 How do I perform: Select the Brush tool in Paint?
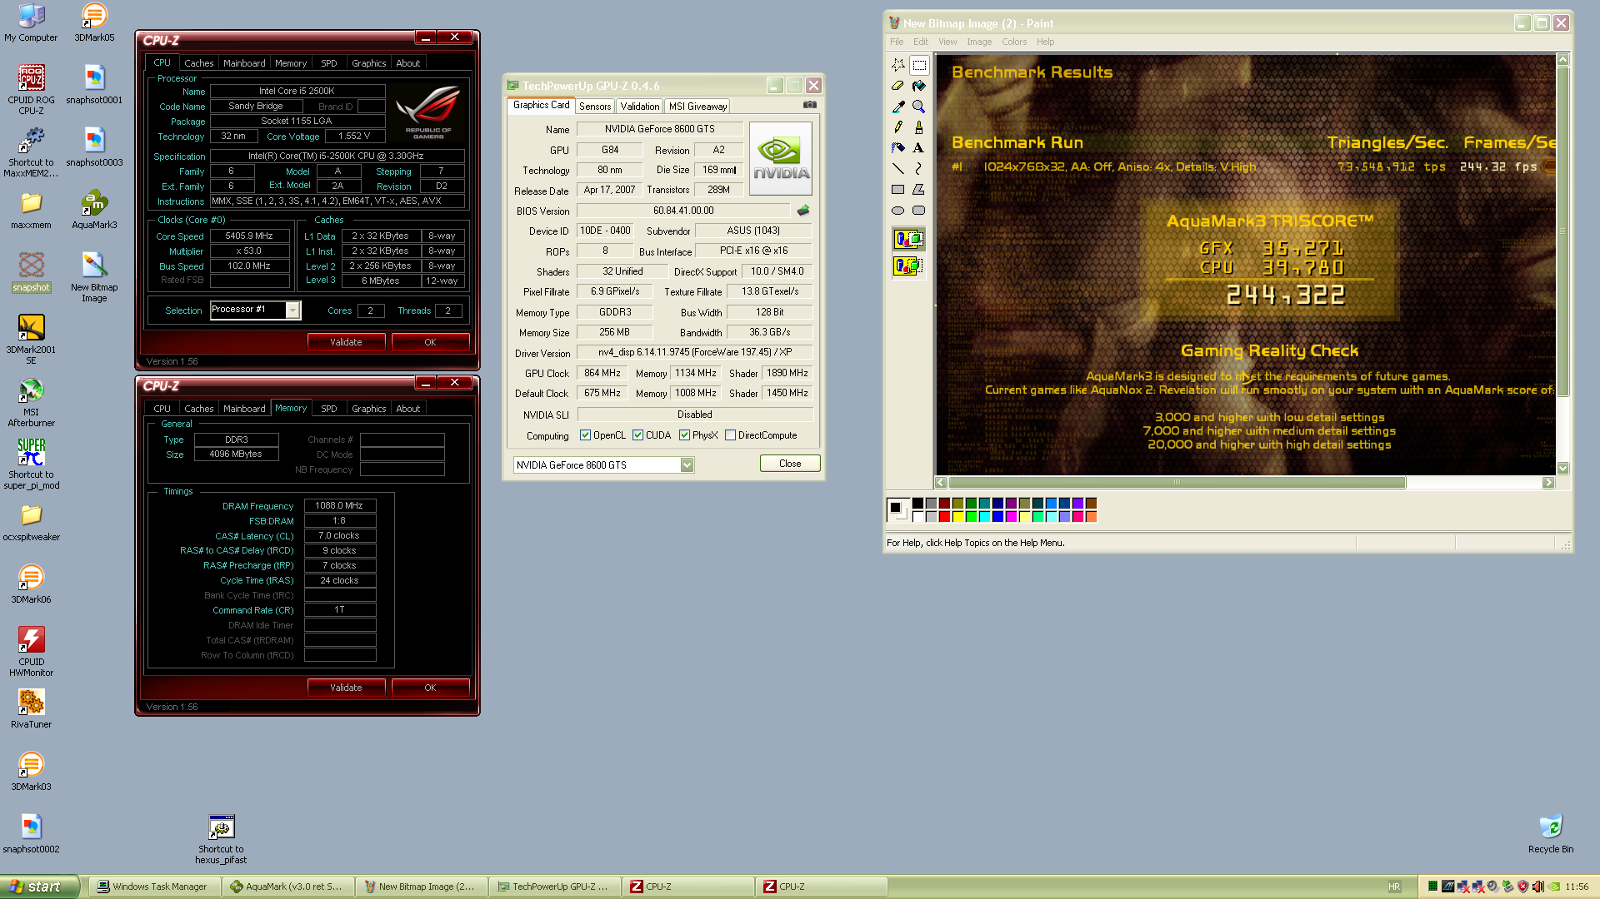click(919, 127)
